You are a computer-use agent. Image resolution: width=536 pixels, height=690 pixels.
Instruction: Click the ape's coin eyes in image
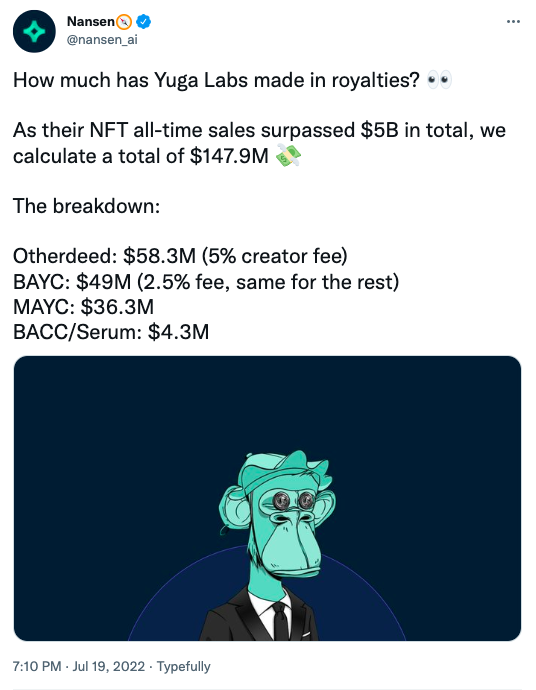pos(293,500)
